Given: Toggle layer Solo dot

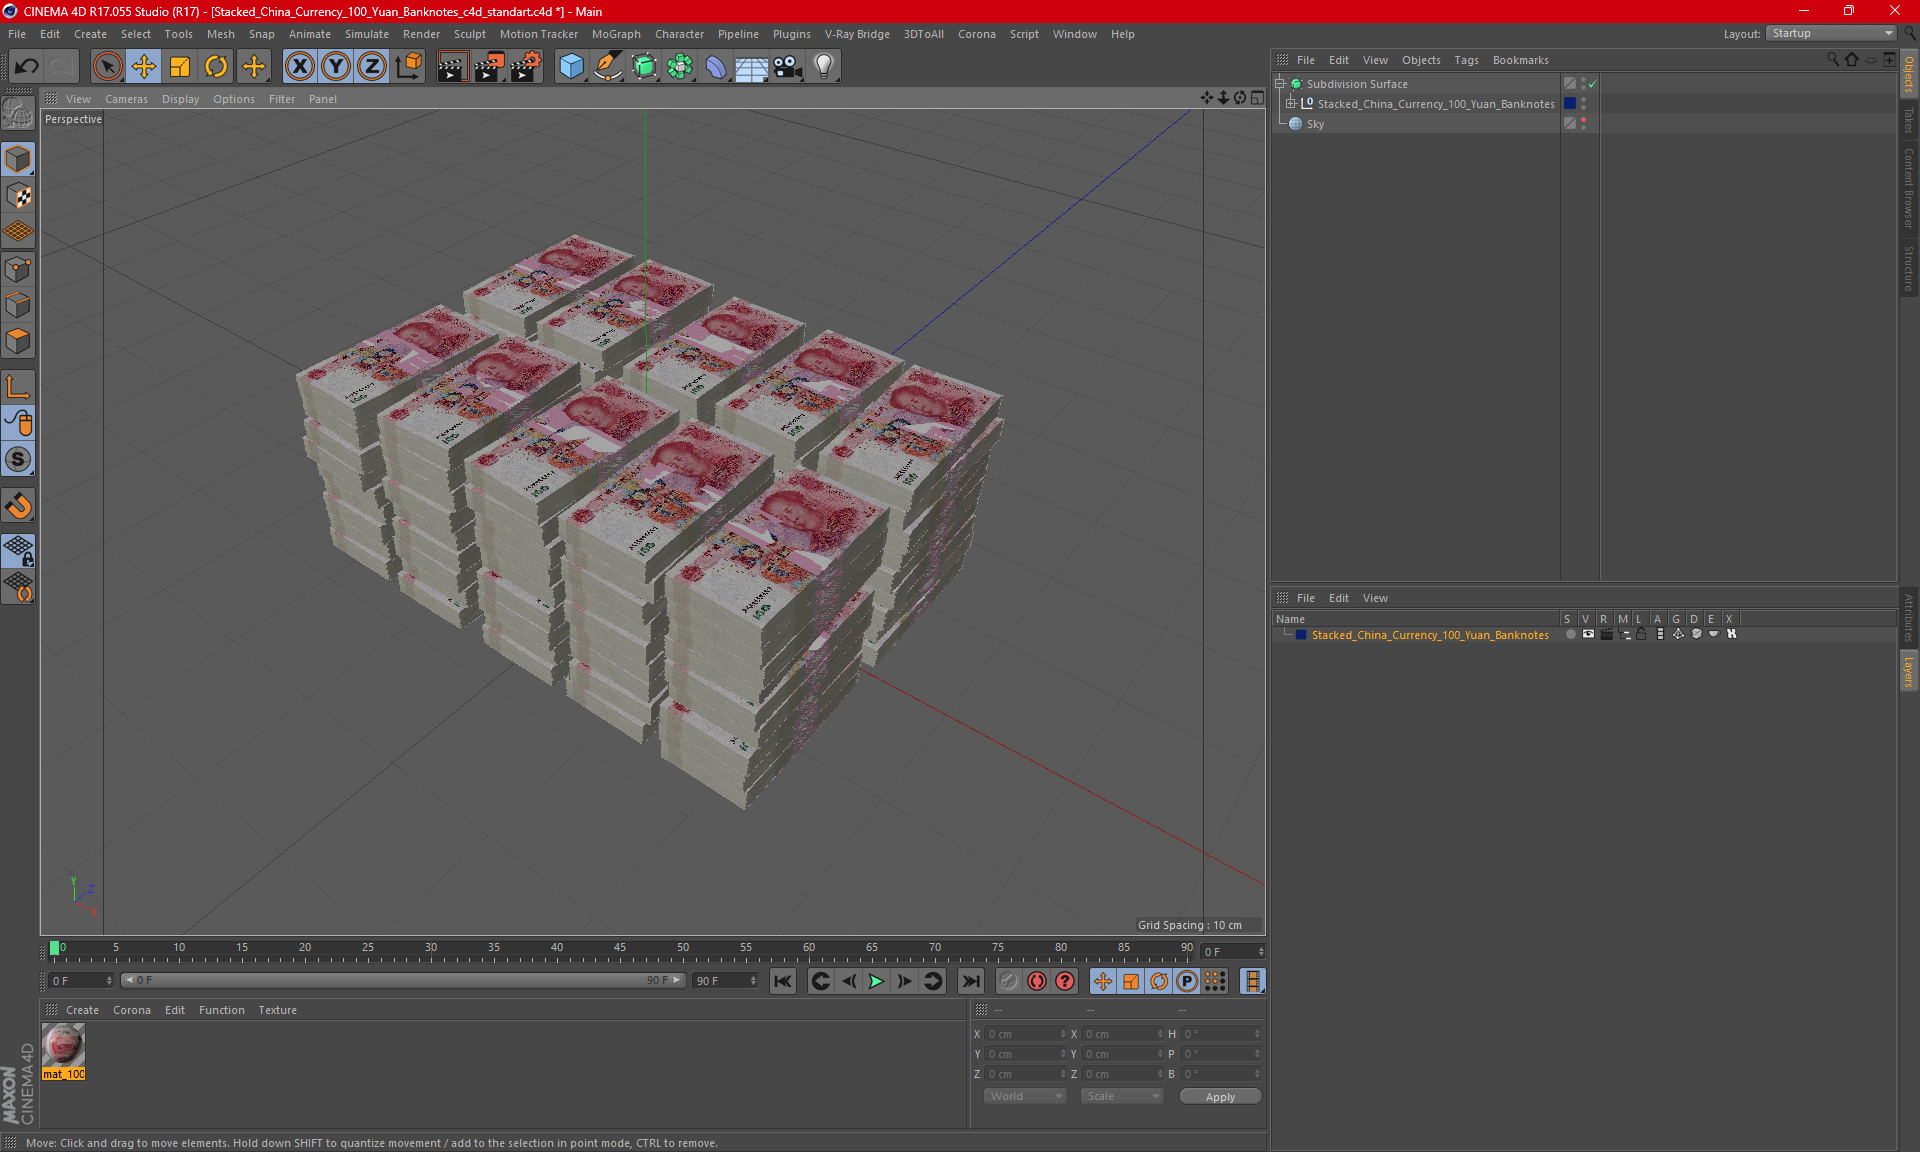Looking at the screenshot, I should tap(1570, 634).
